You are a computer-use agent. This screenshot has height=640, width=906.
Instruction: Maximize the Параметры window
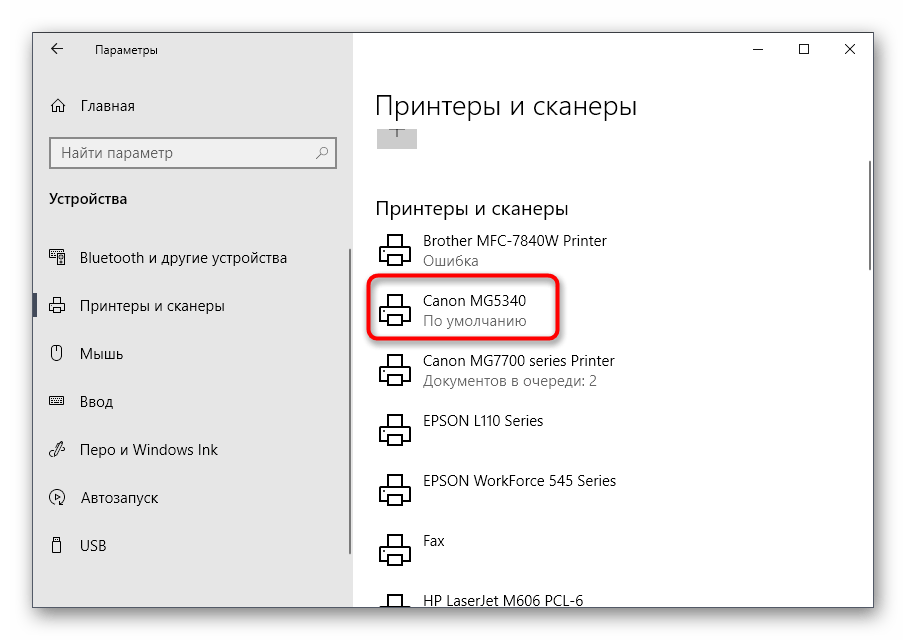click(804, 50)
